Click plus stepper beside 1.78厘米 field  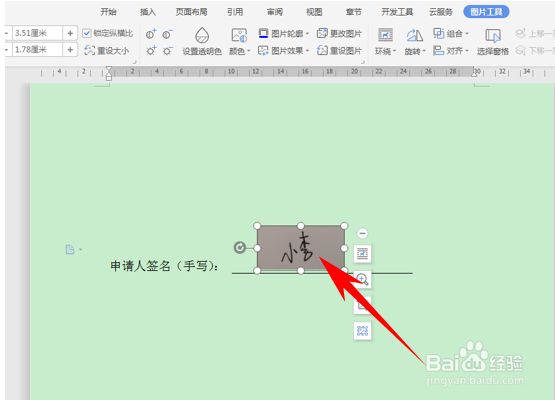pos(70,50)
